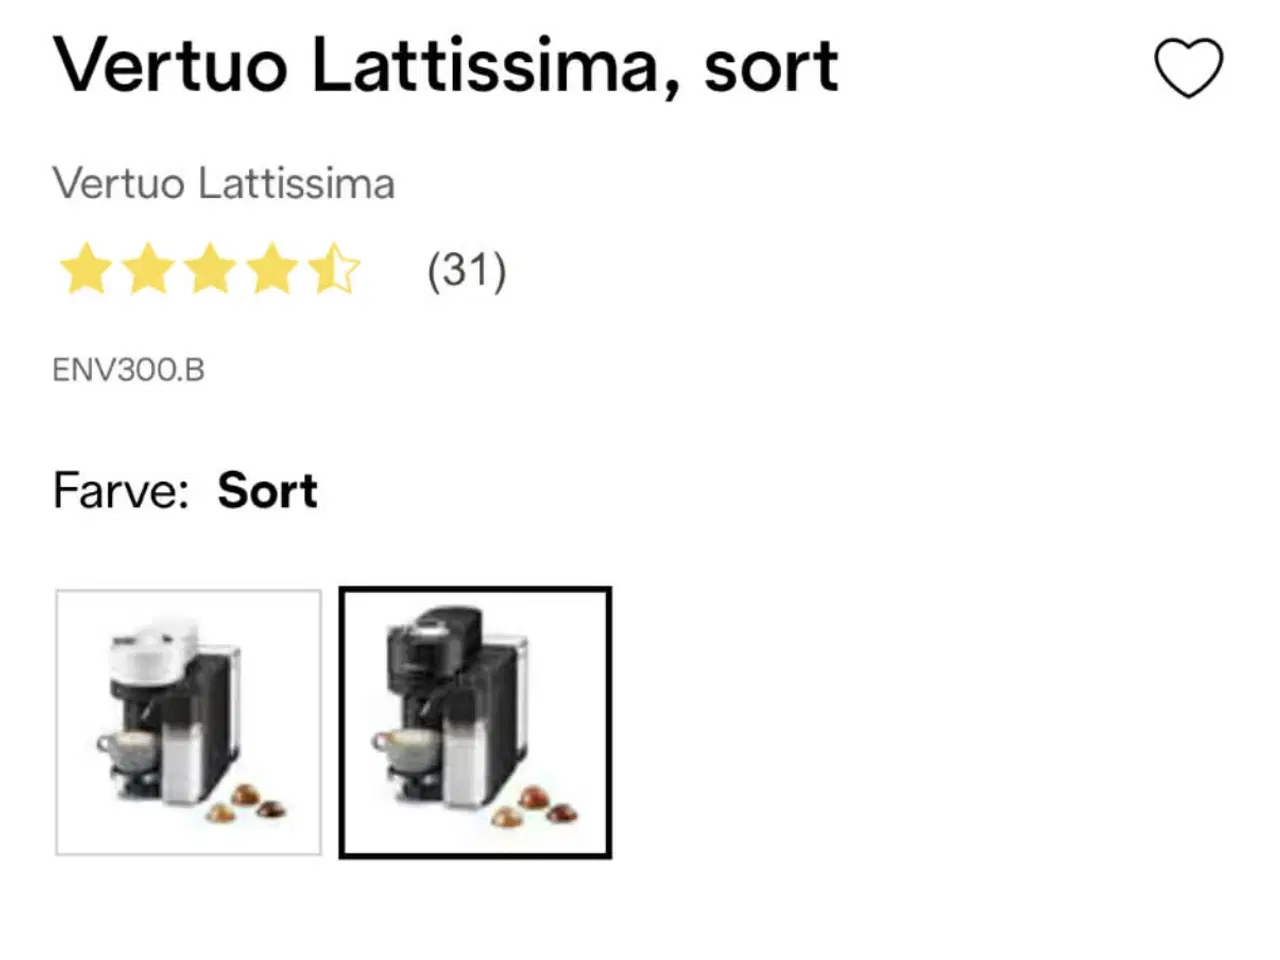1280x960 pixels.
Task: Click the half-filled fifth star
Action: (335, 268)
